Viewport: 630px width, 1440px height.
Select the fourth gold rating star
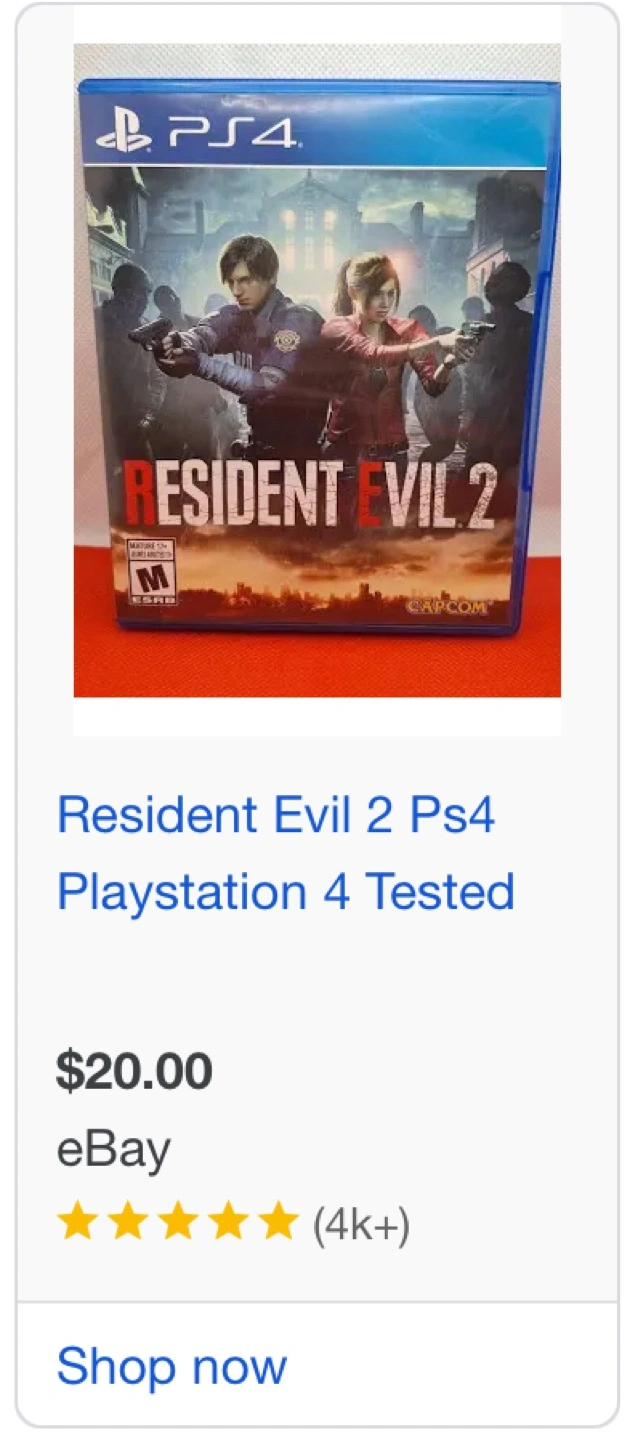click(229, 1222)
